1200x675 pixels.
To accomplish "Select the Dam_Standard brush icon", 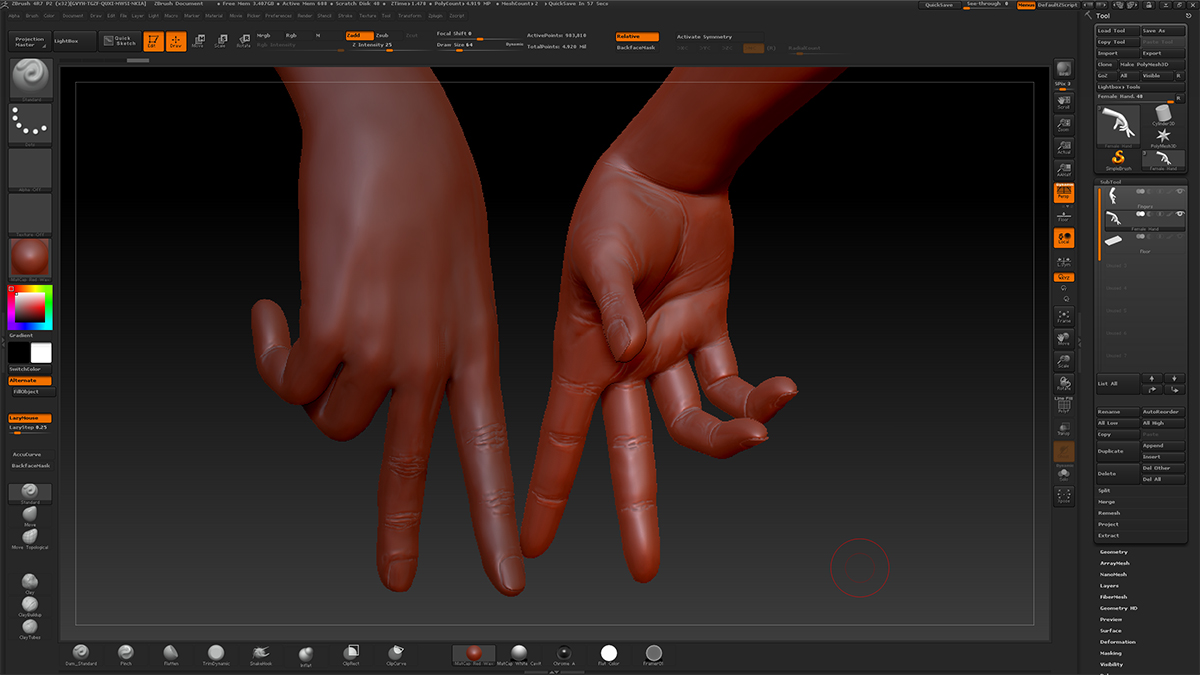I will (x=80, y=653).
